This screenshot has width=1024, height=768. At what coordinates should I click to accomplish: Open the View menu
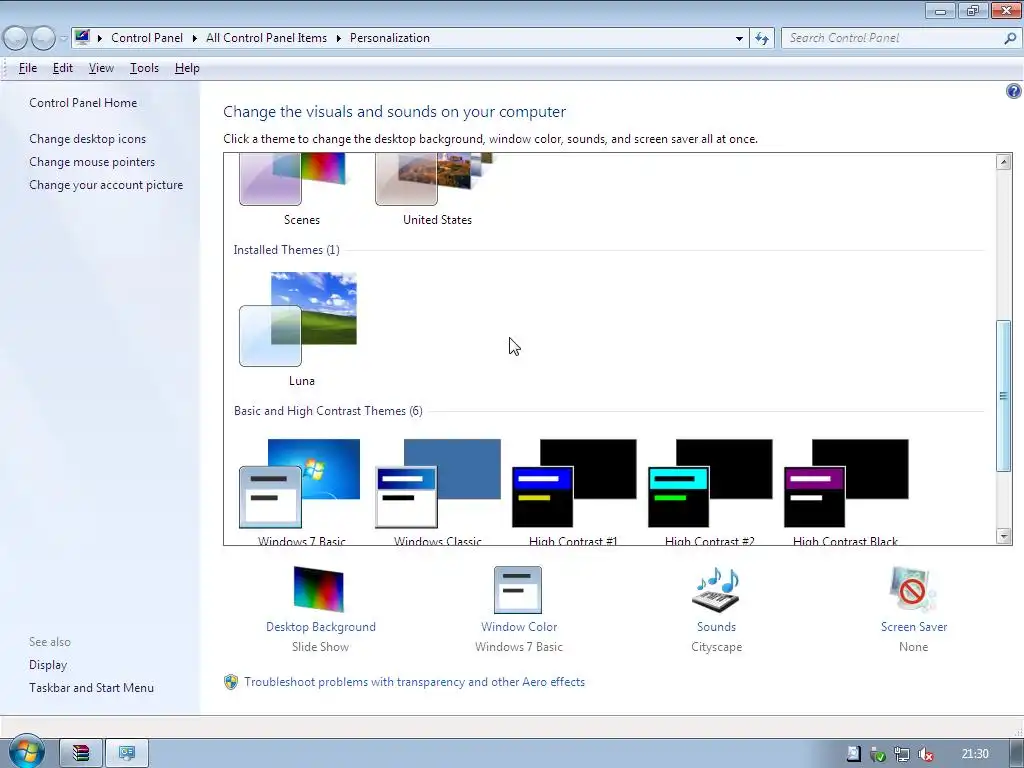[101, 68]
